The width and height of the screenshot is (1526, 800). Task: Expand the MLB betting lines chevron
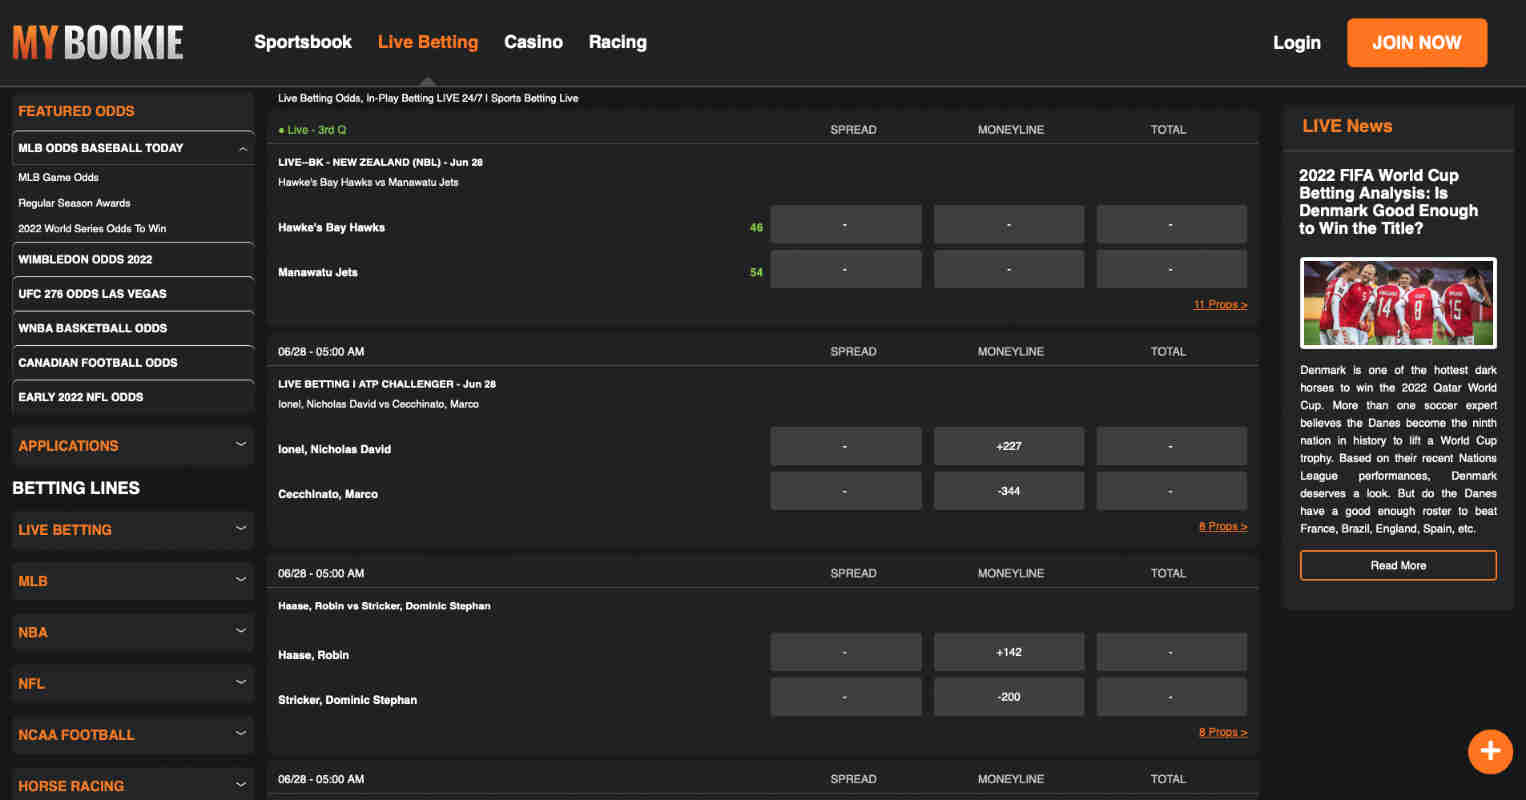[241, 579]
